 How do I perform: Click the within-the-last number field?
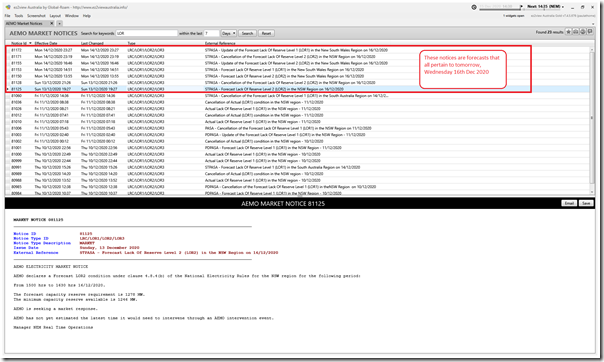[x=211, y=34]
